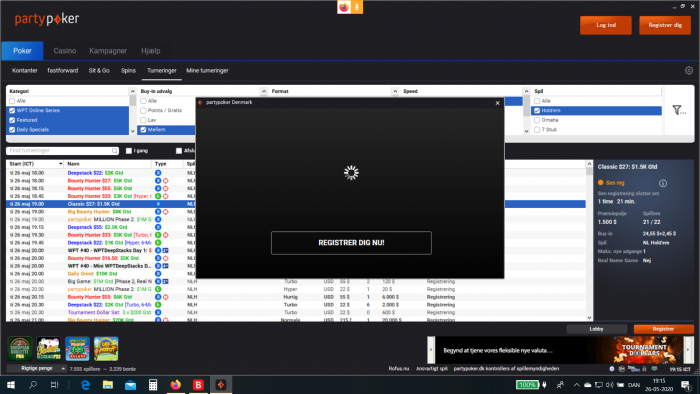Launch the Blackjack casino game icon
The image size is (700, 394).
click(49, 348)
